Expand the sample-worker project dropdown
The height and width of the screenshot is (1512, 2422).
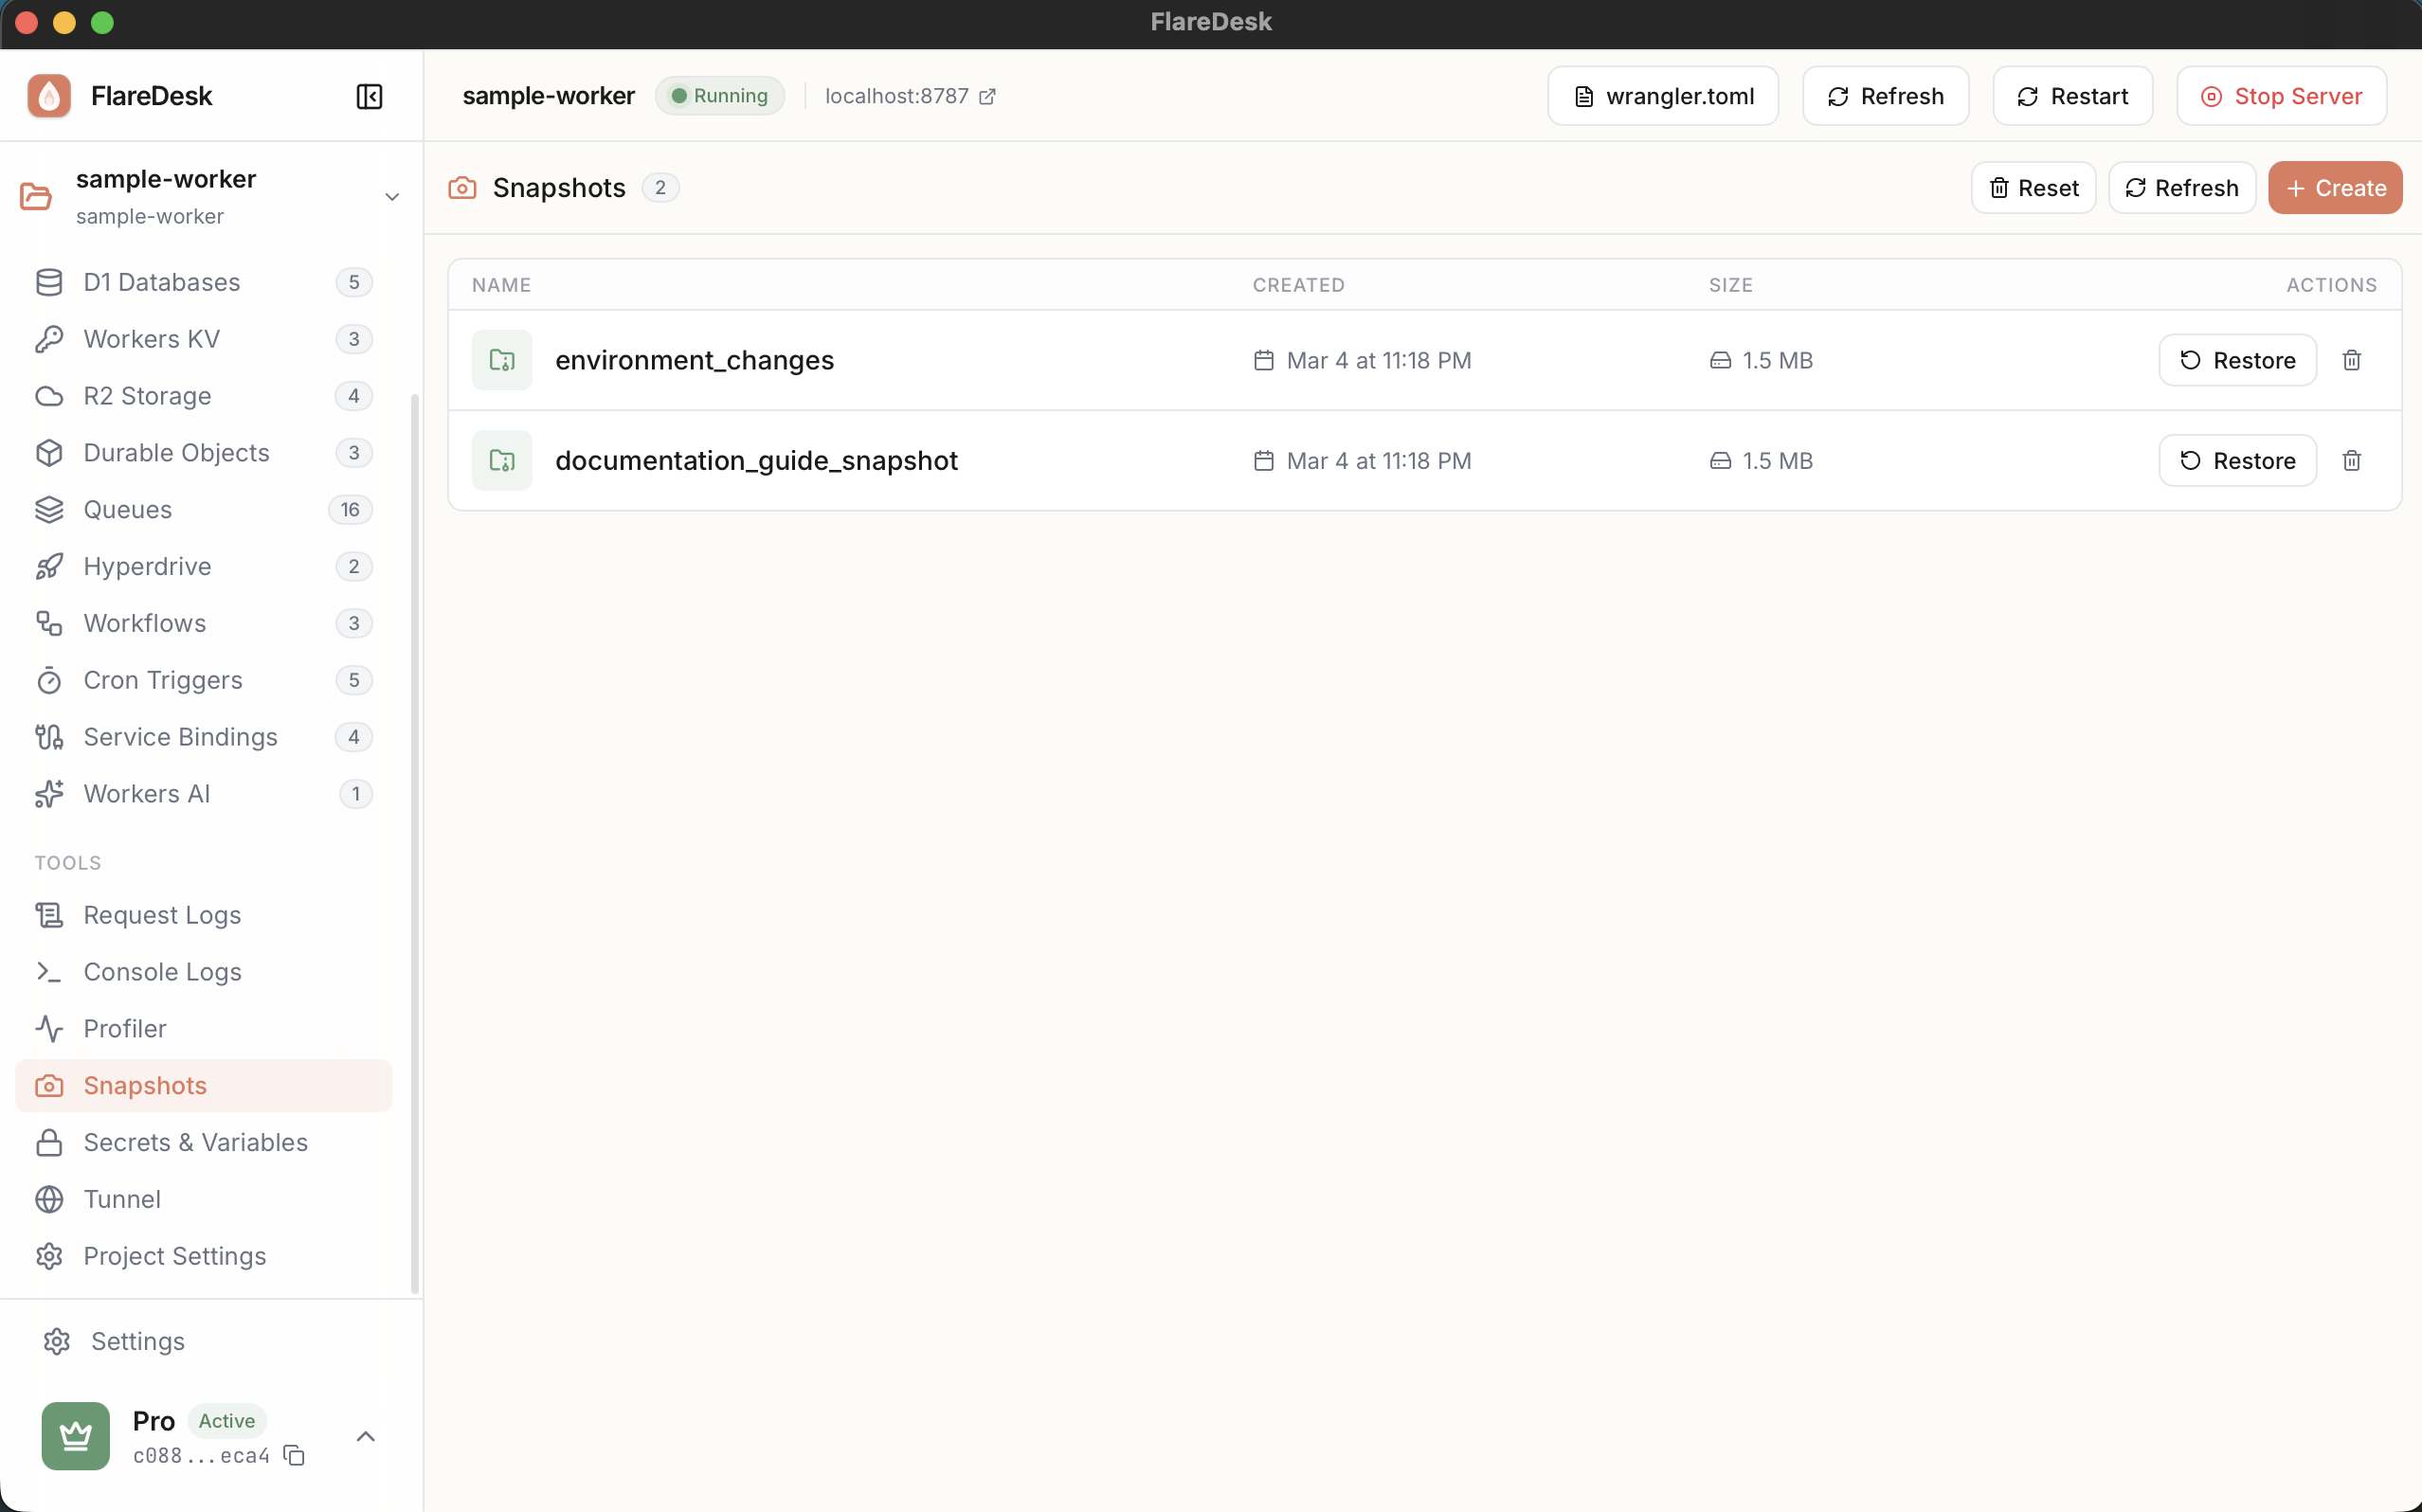[x=391, y=196]
